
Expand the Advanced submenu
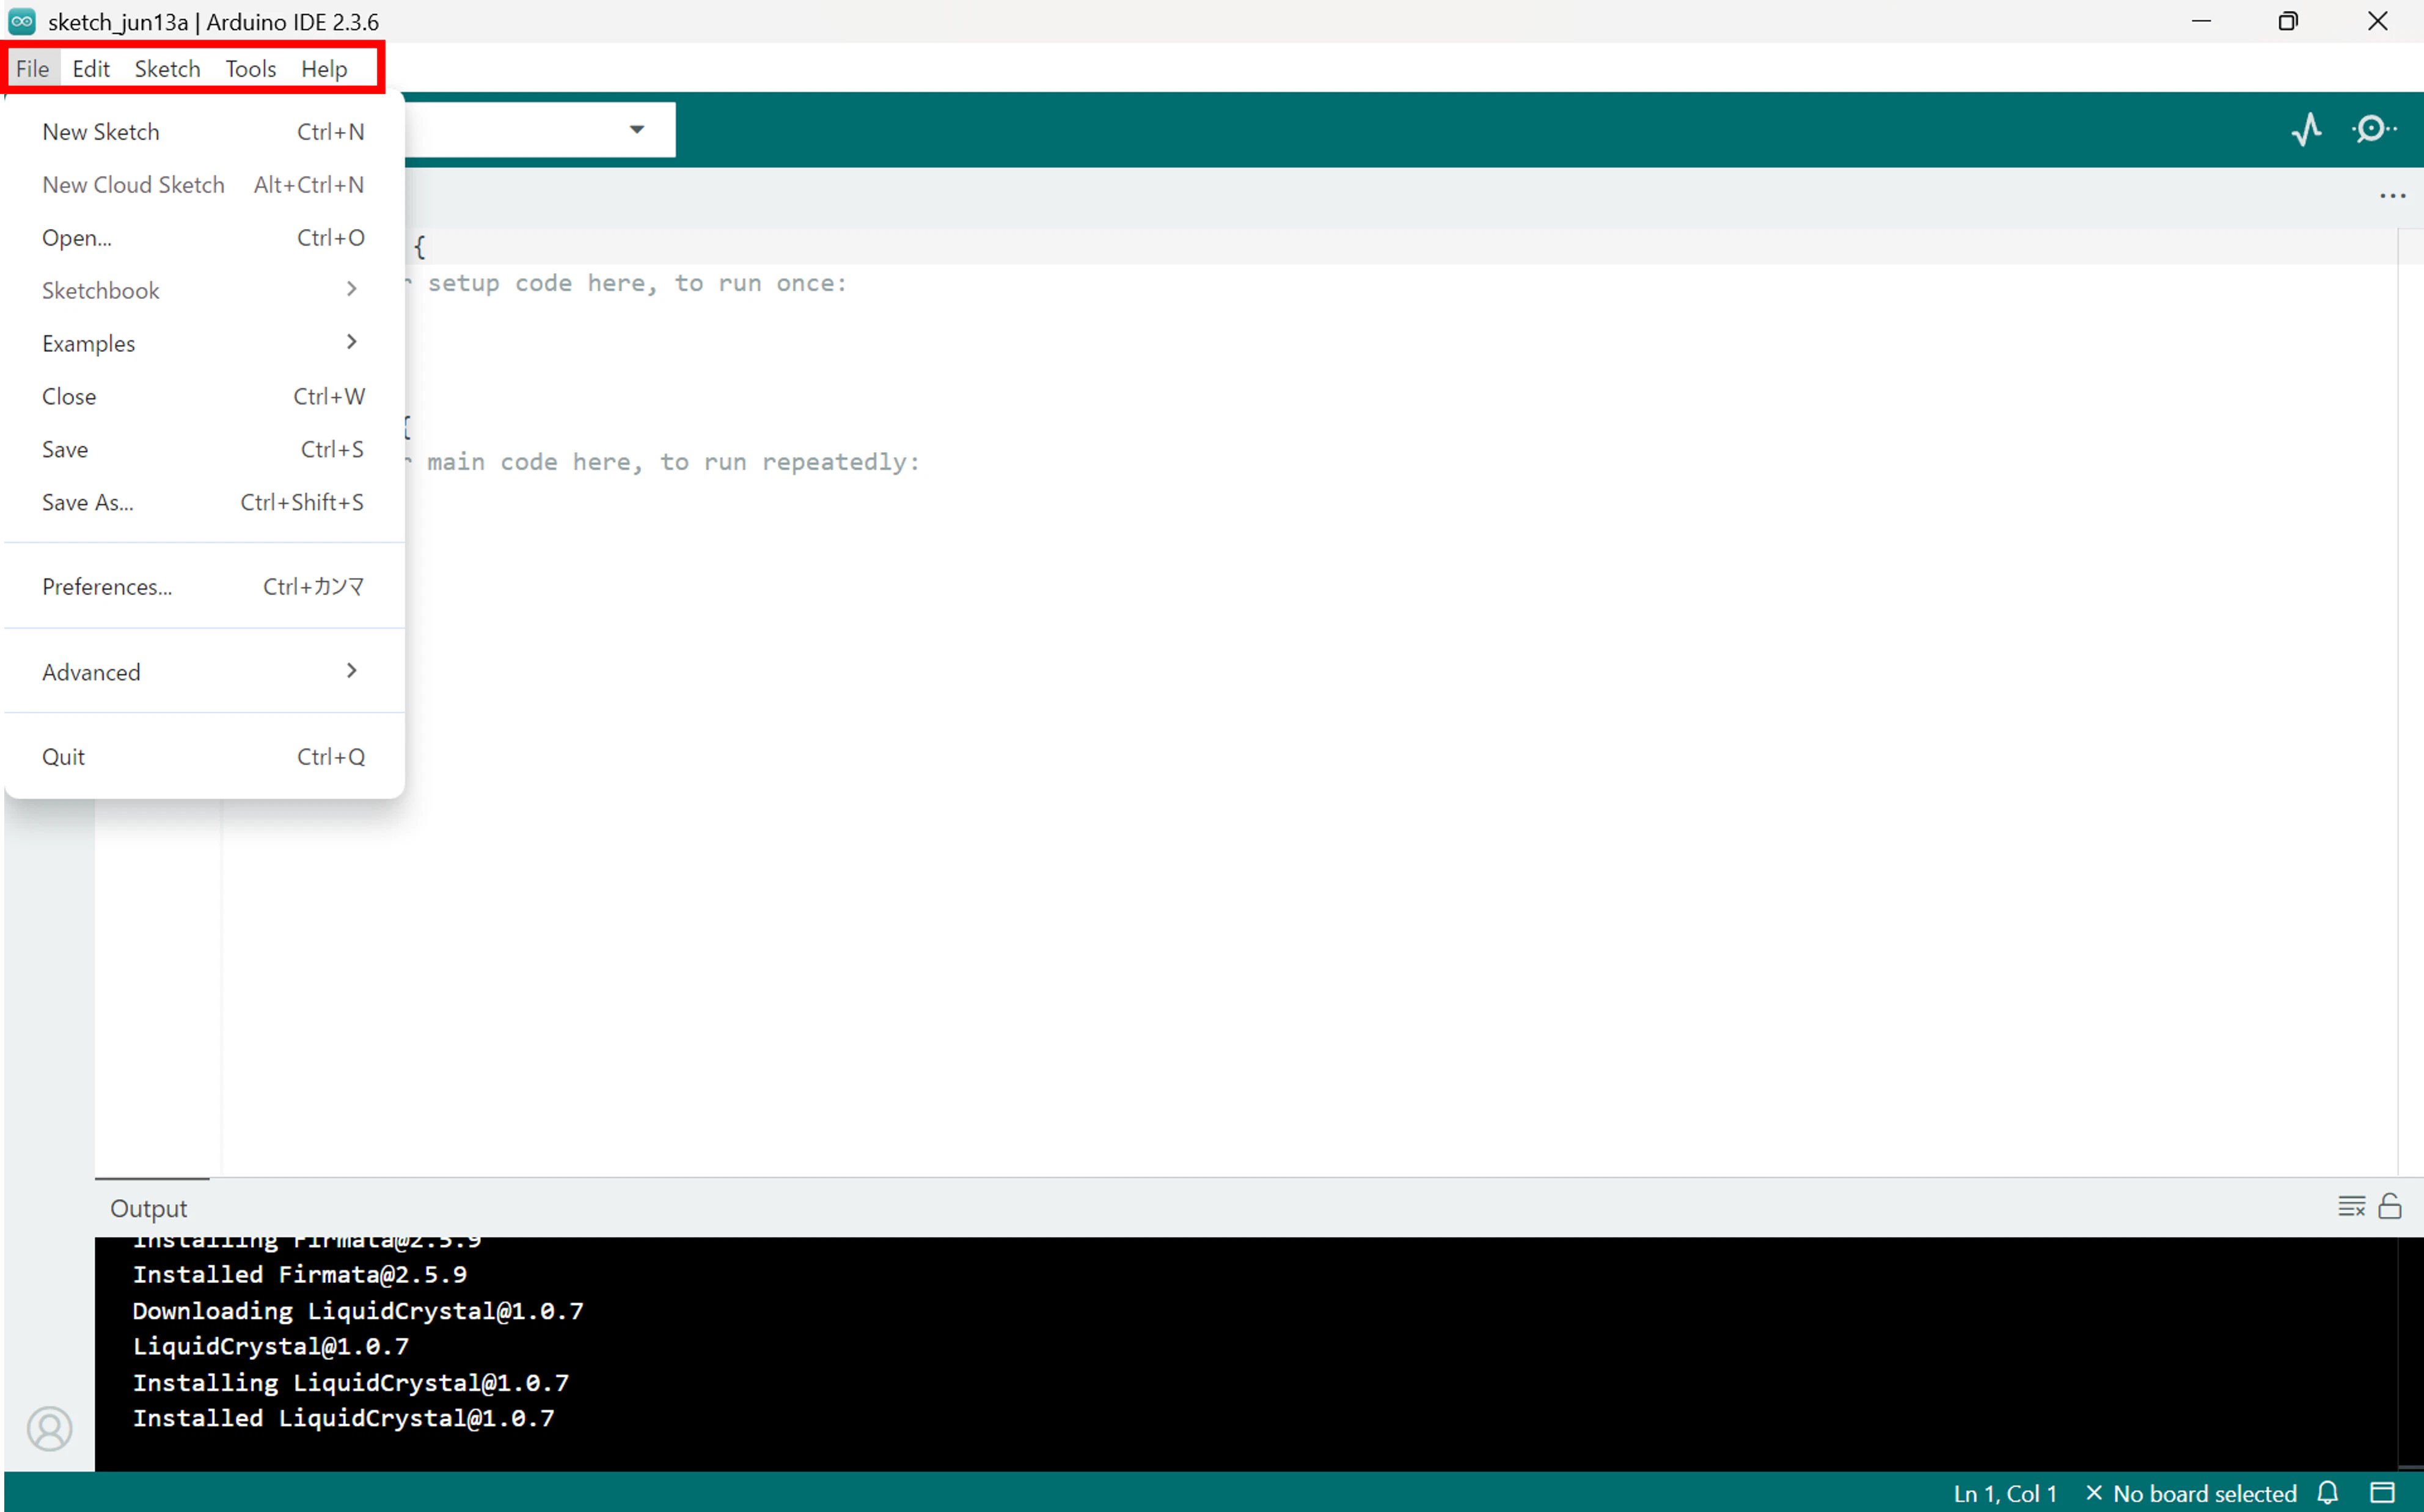pos(204,672)
